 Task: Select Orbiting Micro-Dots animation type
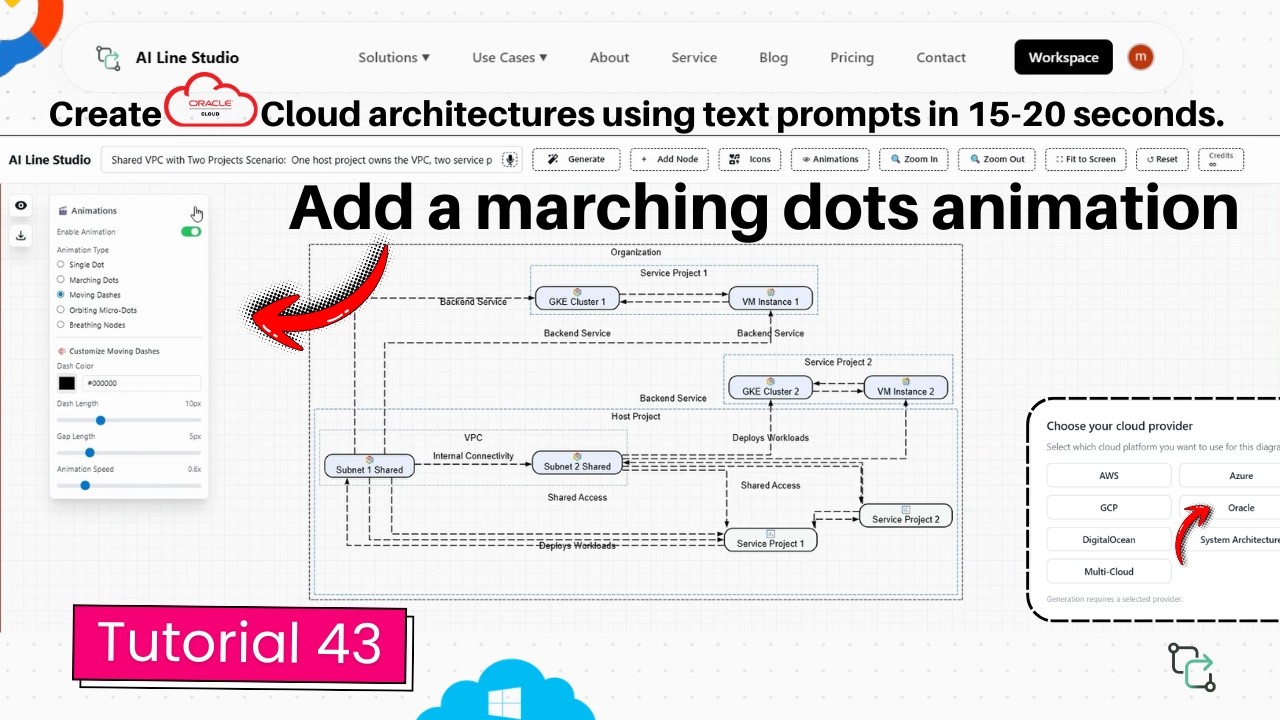click(x=61, y=310)
